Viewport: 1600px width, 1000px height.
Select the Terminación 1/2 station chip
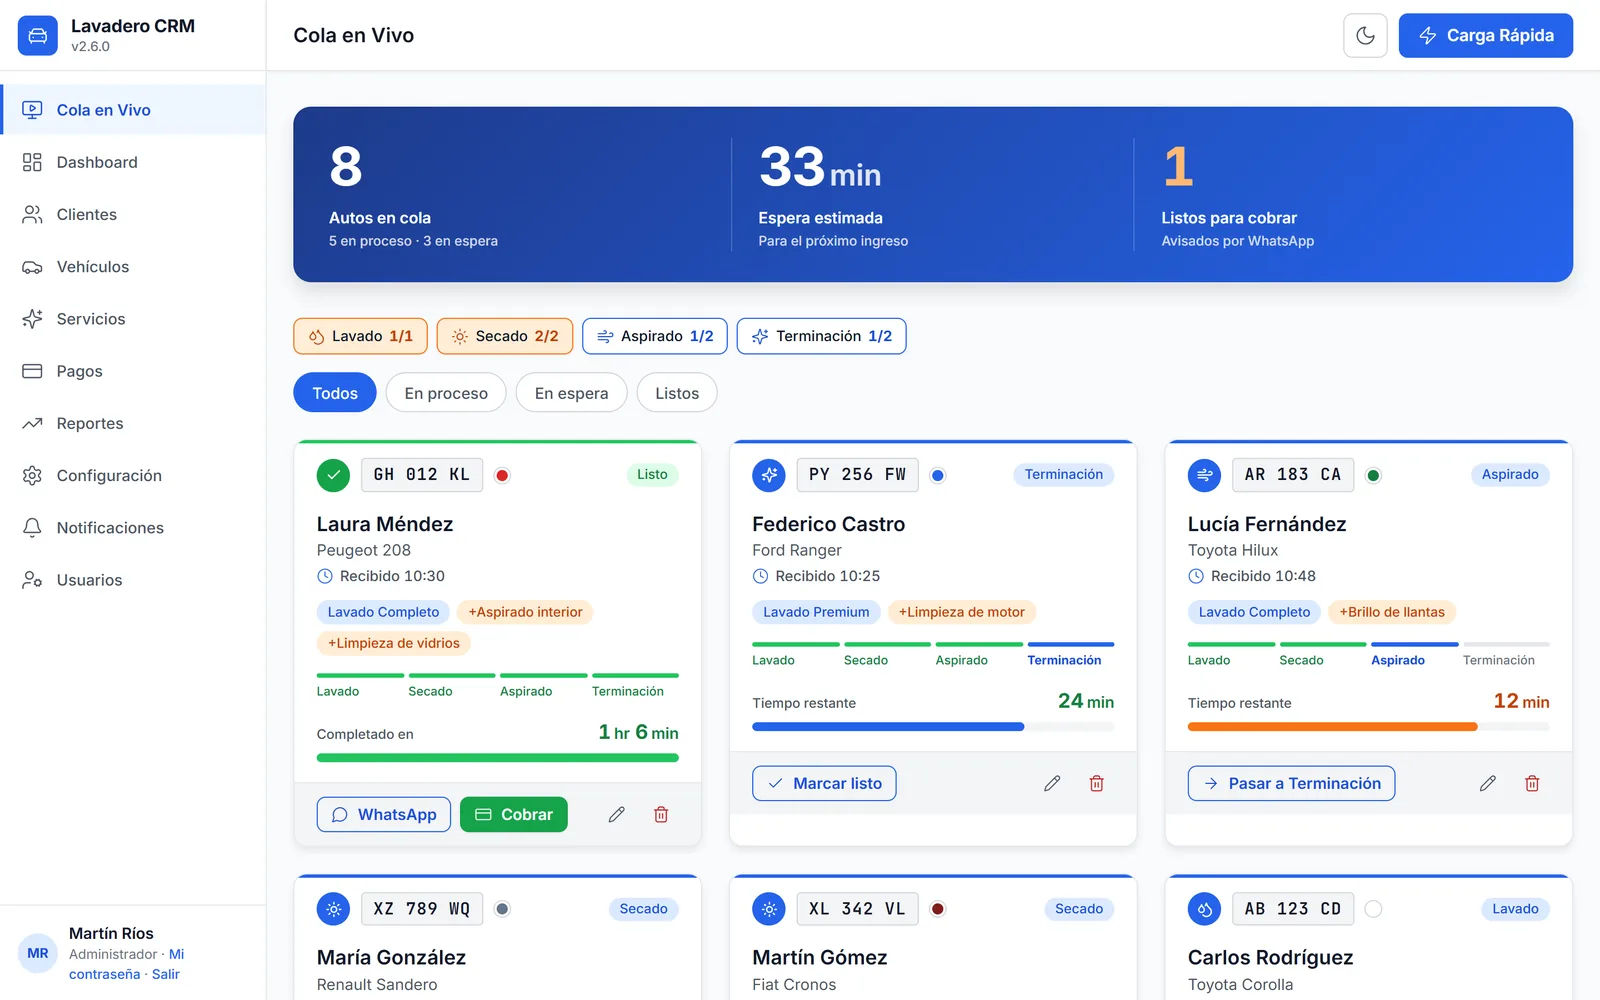pyautogui.click(x=822, y=336)
